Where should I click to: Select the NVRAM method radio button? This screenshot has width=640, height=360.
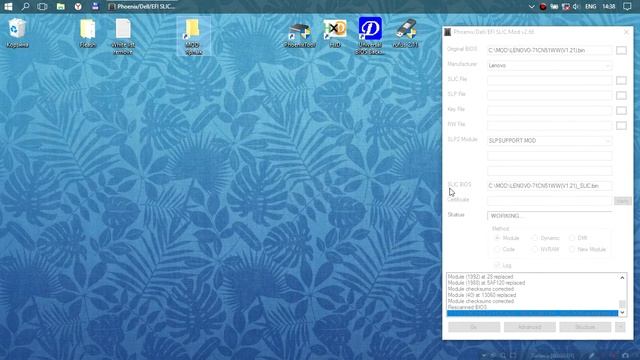(535, 249)
